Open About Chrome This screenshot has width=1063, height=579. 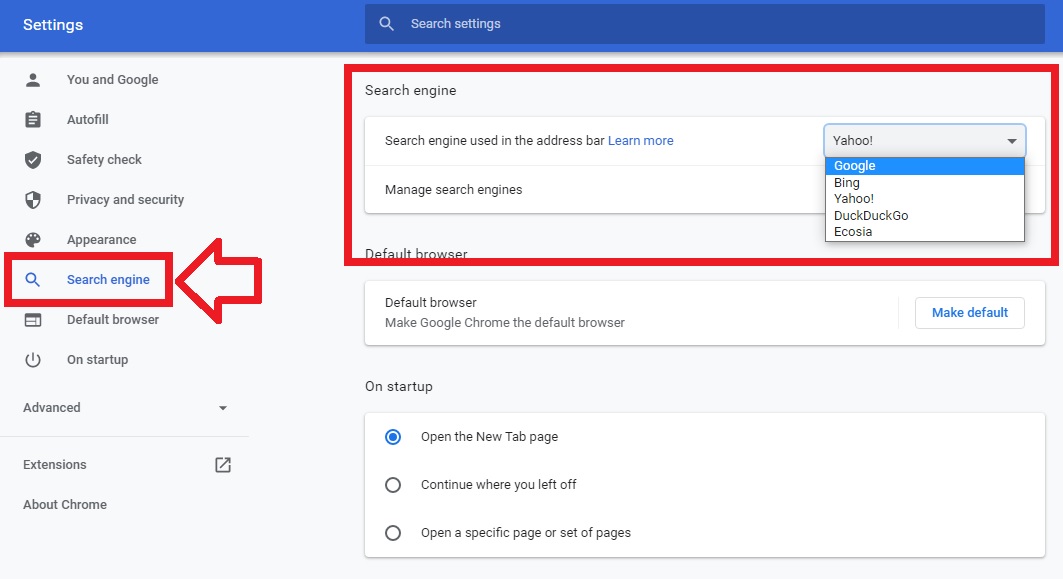(x=65, y=504)
